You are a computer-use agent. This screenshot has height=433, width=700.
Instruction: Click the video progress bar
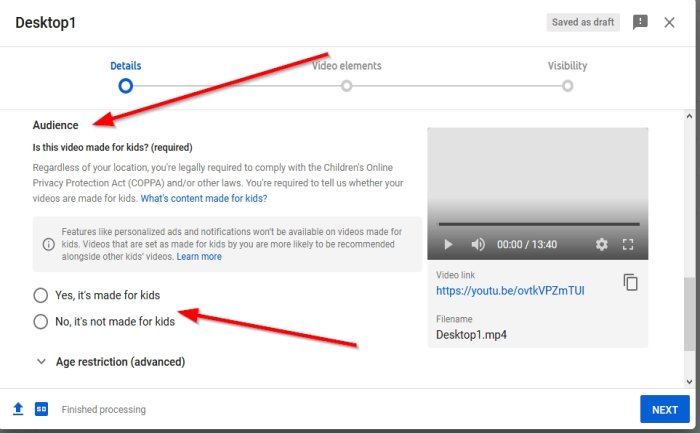click(539, 224)
